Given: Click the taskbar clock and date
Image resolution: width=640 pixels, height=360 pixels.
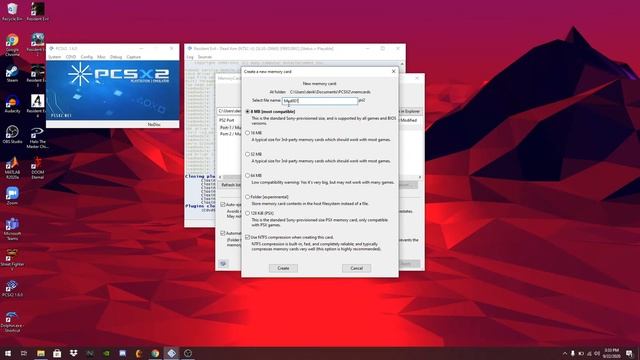Looking at the screenshot, I should click(x=611, y=353).
